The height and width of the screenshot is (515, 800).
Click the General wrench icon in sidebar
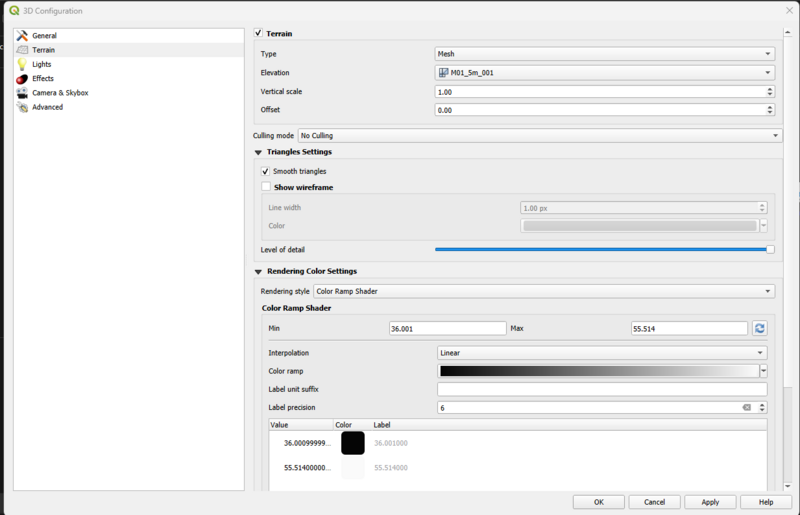tap(22, 36)
